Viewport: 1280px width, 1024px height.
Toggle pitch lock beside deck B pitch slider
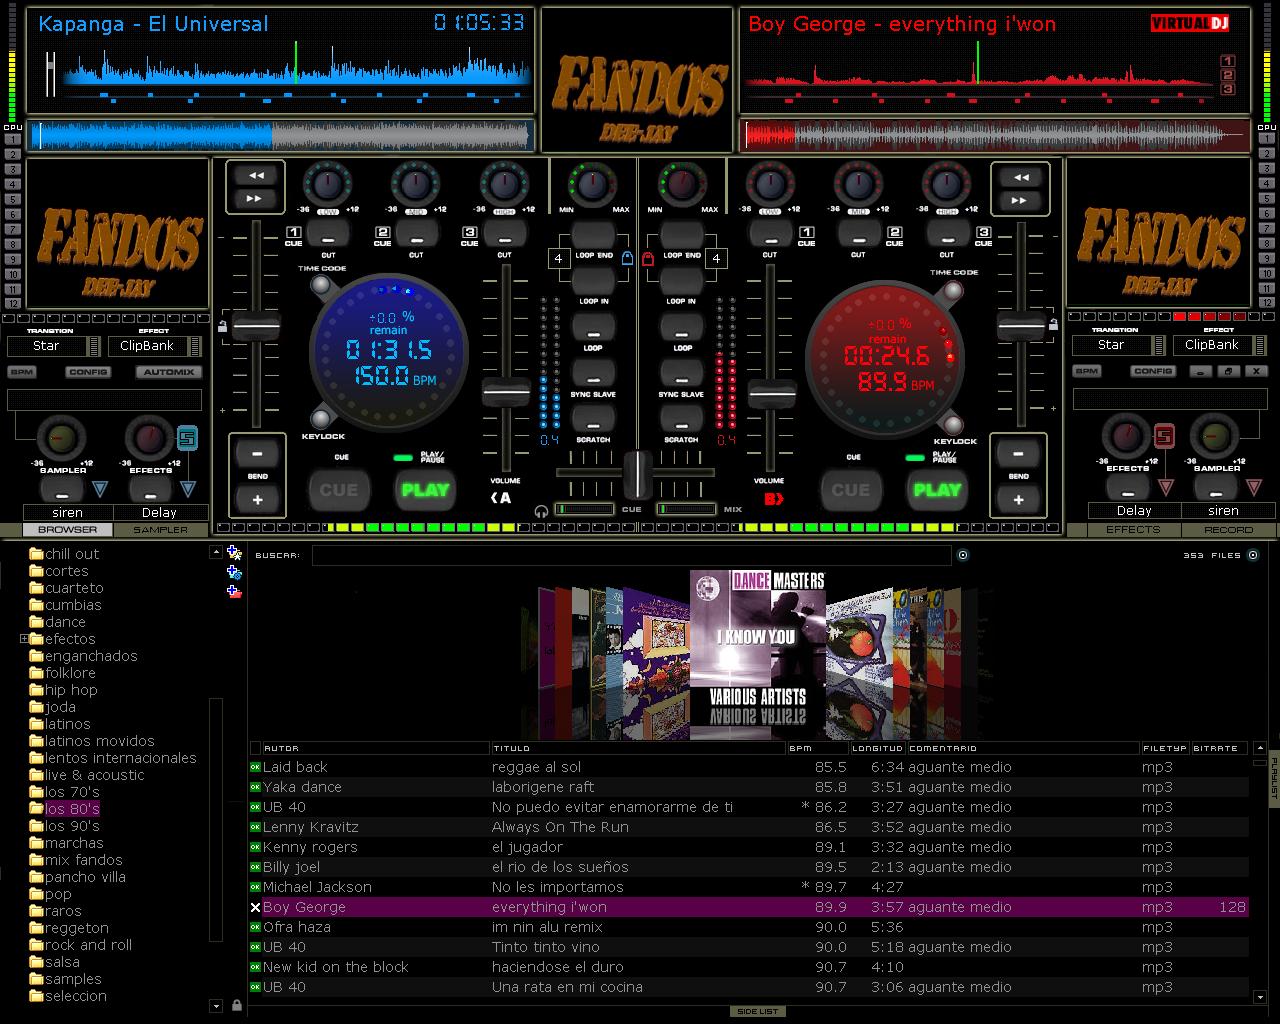tap(1053, 325)
